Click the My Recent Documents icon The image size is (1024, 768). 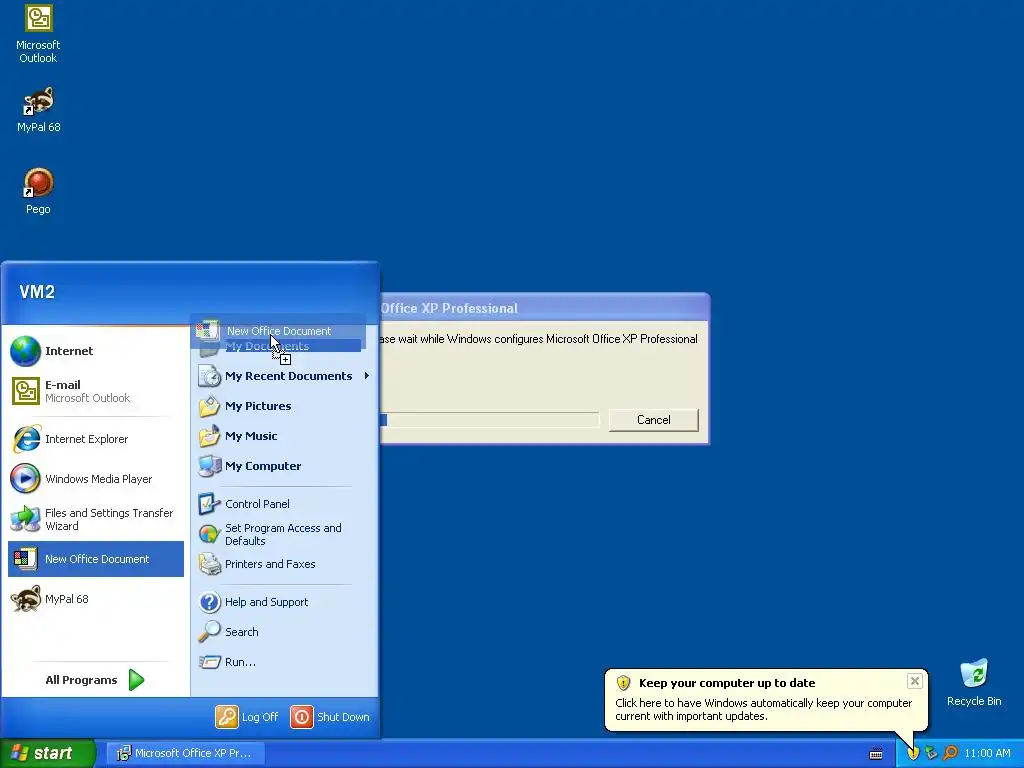click(x=210, y=376)
